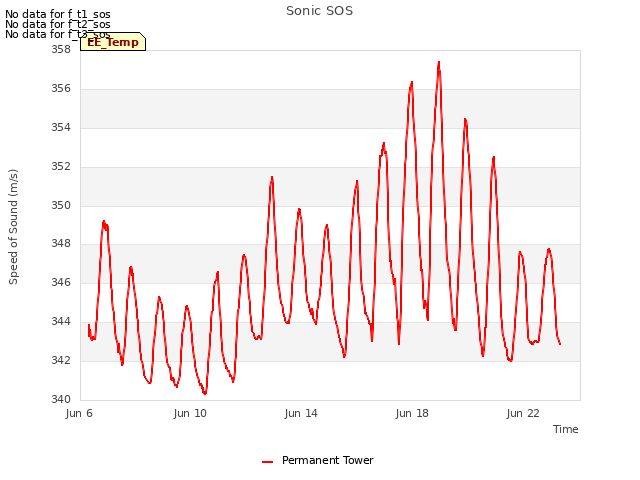Click the highest peak above 357 m/s

[439, 62]
